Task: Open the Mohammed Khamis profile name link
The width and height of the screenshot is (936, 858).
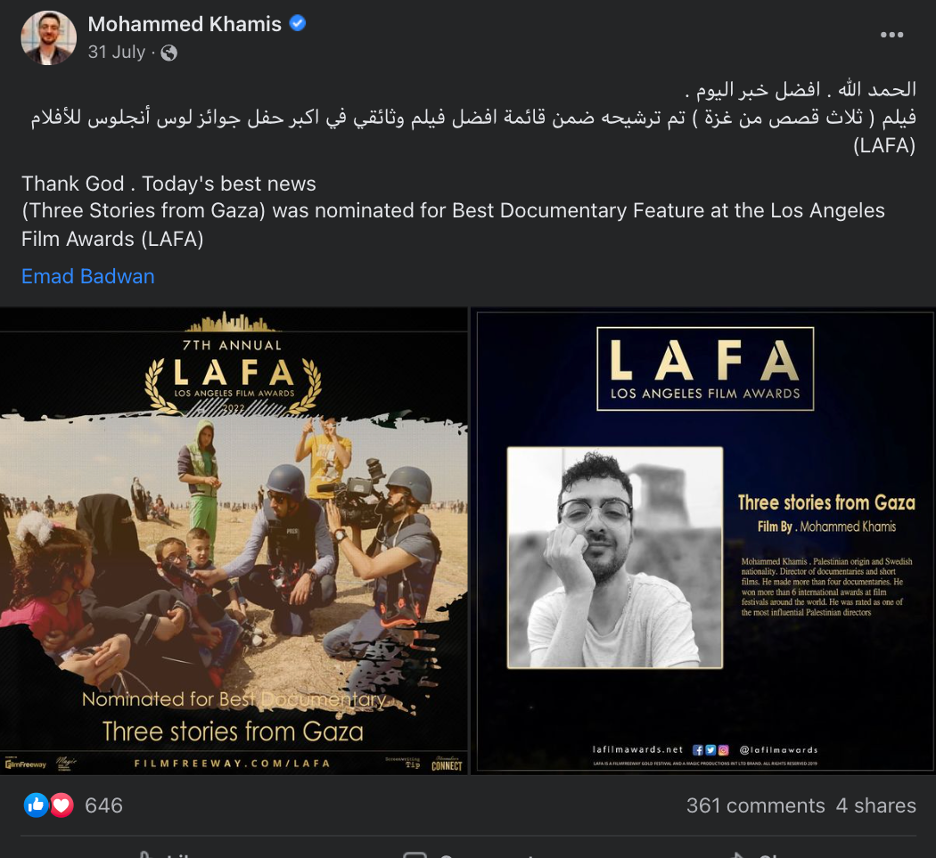Action: pos(184,24)
